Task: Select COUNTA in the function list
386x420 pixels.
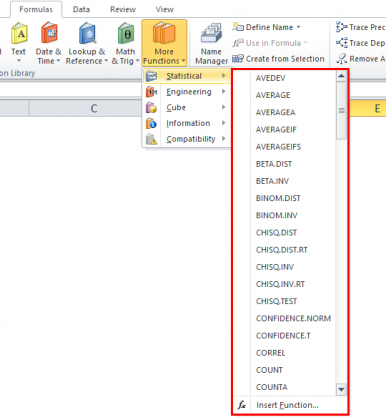Action: pyautogui.click(x=271, y=387)
